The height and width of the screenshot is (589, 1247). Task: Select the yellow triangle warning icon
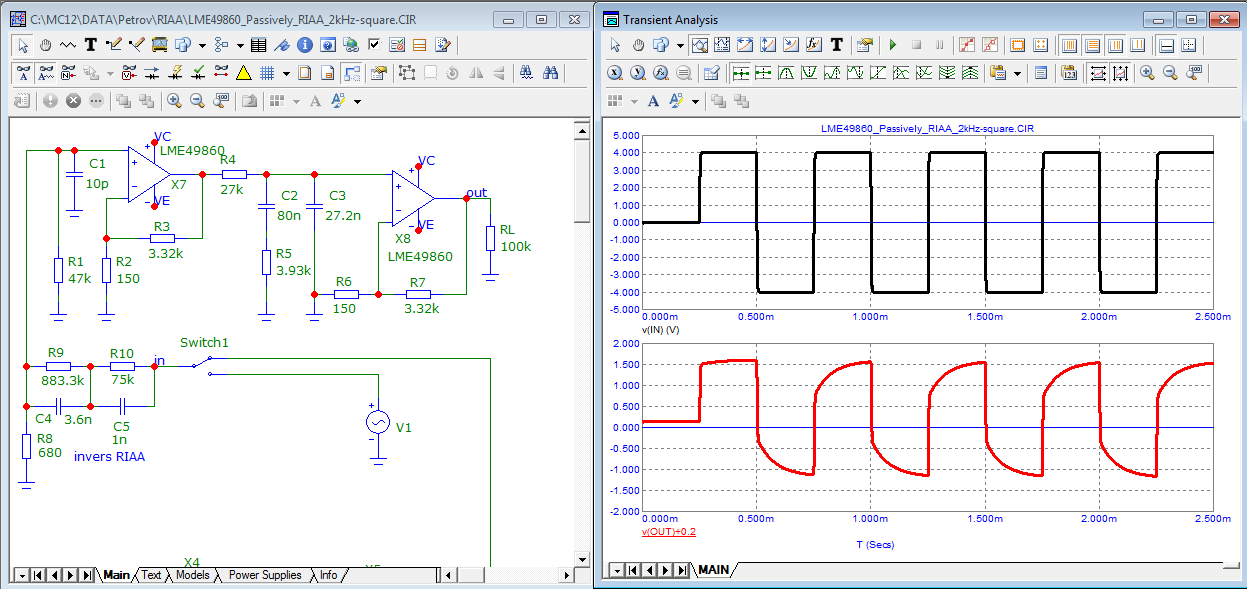243,73
